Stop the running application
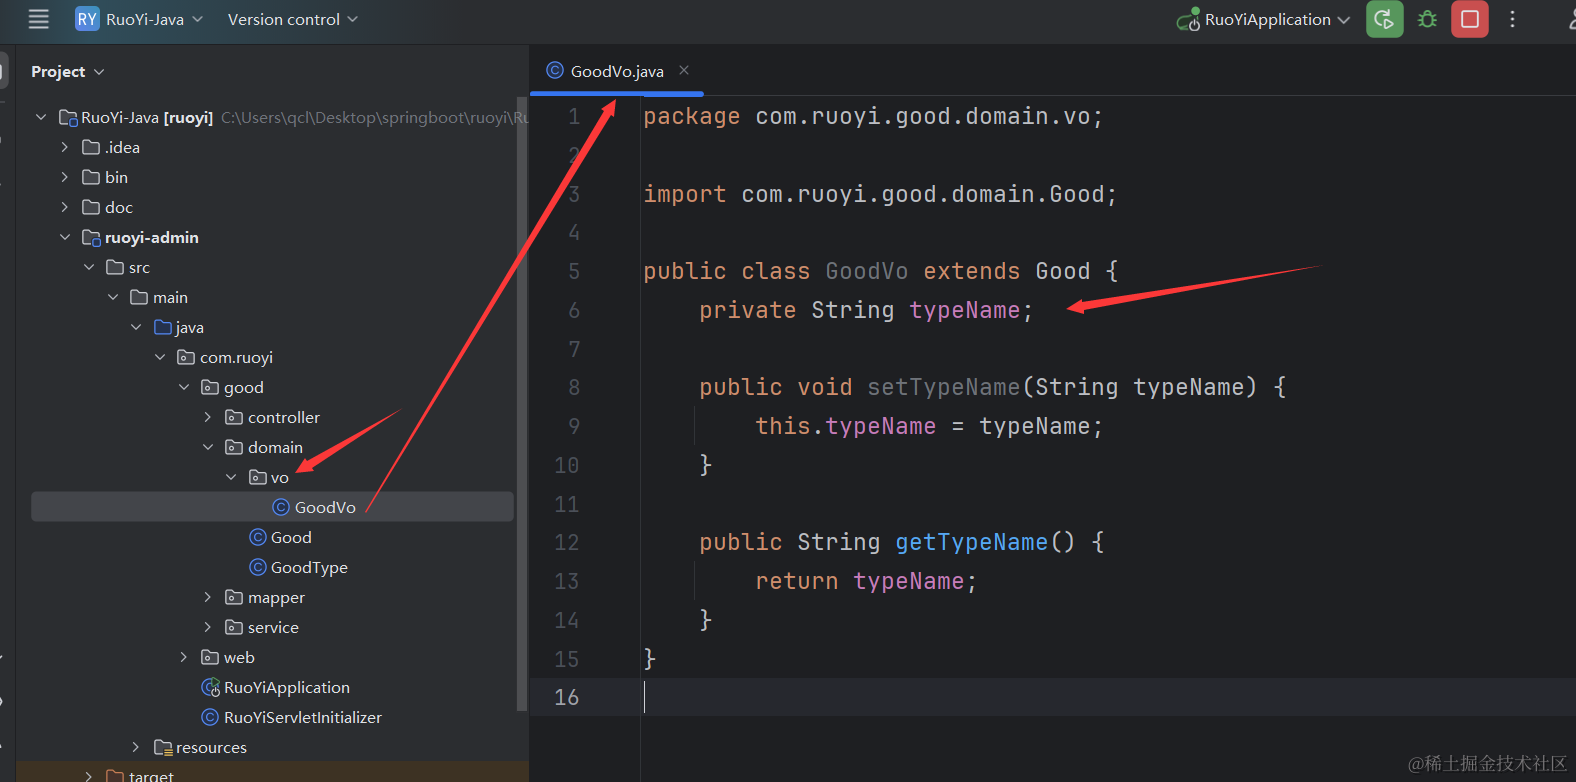The height and width of the screenshot is (782, 1576). [x=1469, y=19]
